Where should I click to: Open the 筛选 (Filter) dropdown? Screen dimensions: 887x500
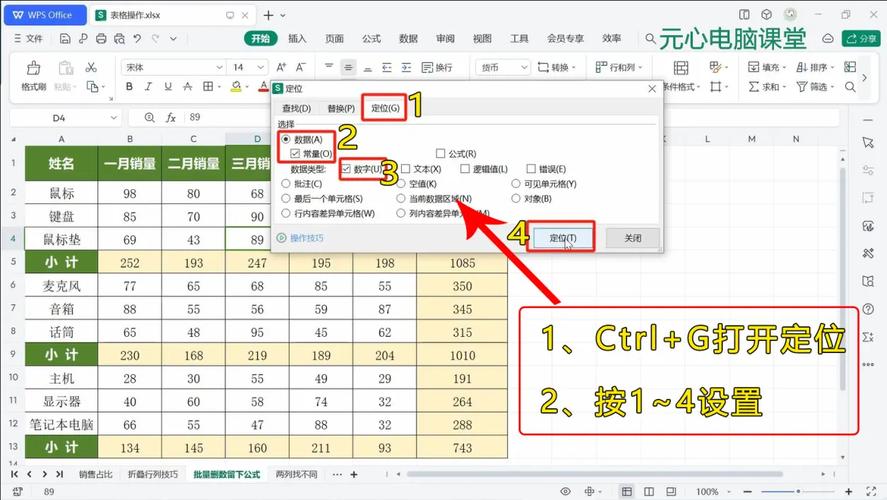pyautogui.click(x=815, y=87)
